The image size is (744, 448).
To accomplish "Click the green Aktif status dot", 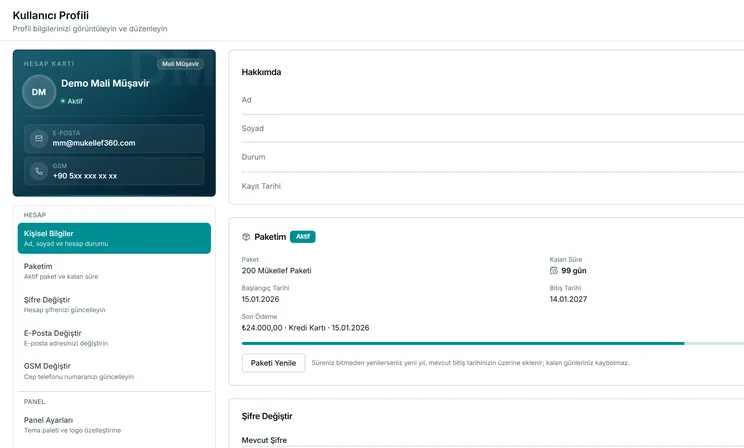I will (63, 101).
